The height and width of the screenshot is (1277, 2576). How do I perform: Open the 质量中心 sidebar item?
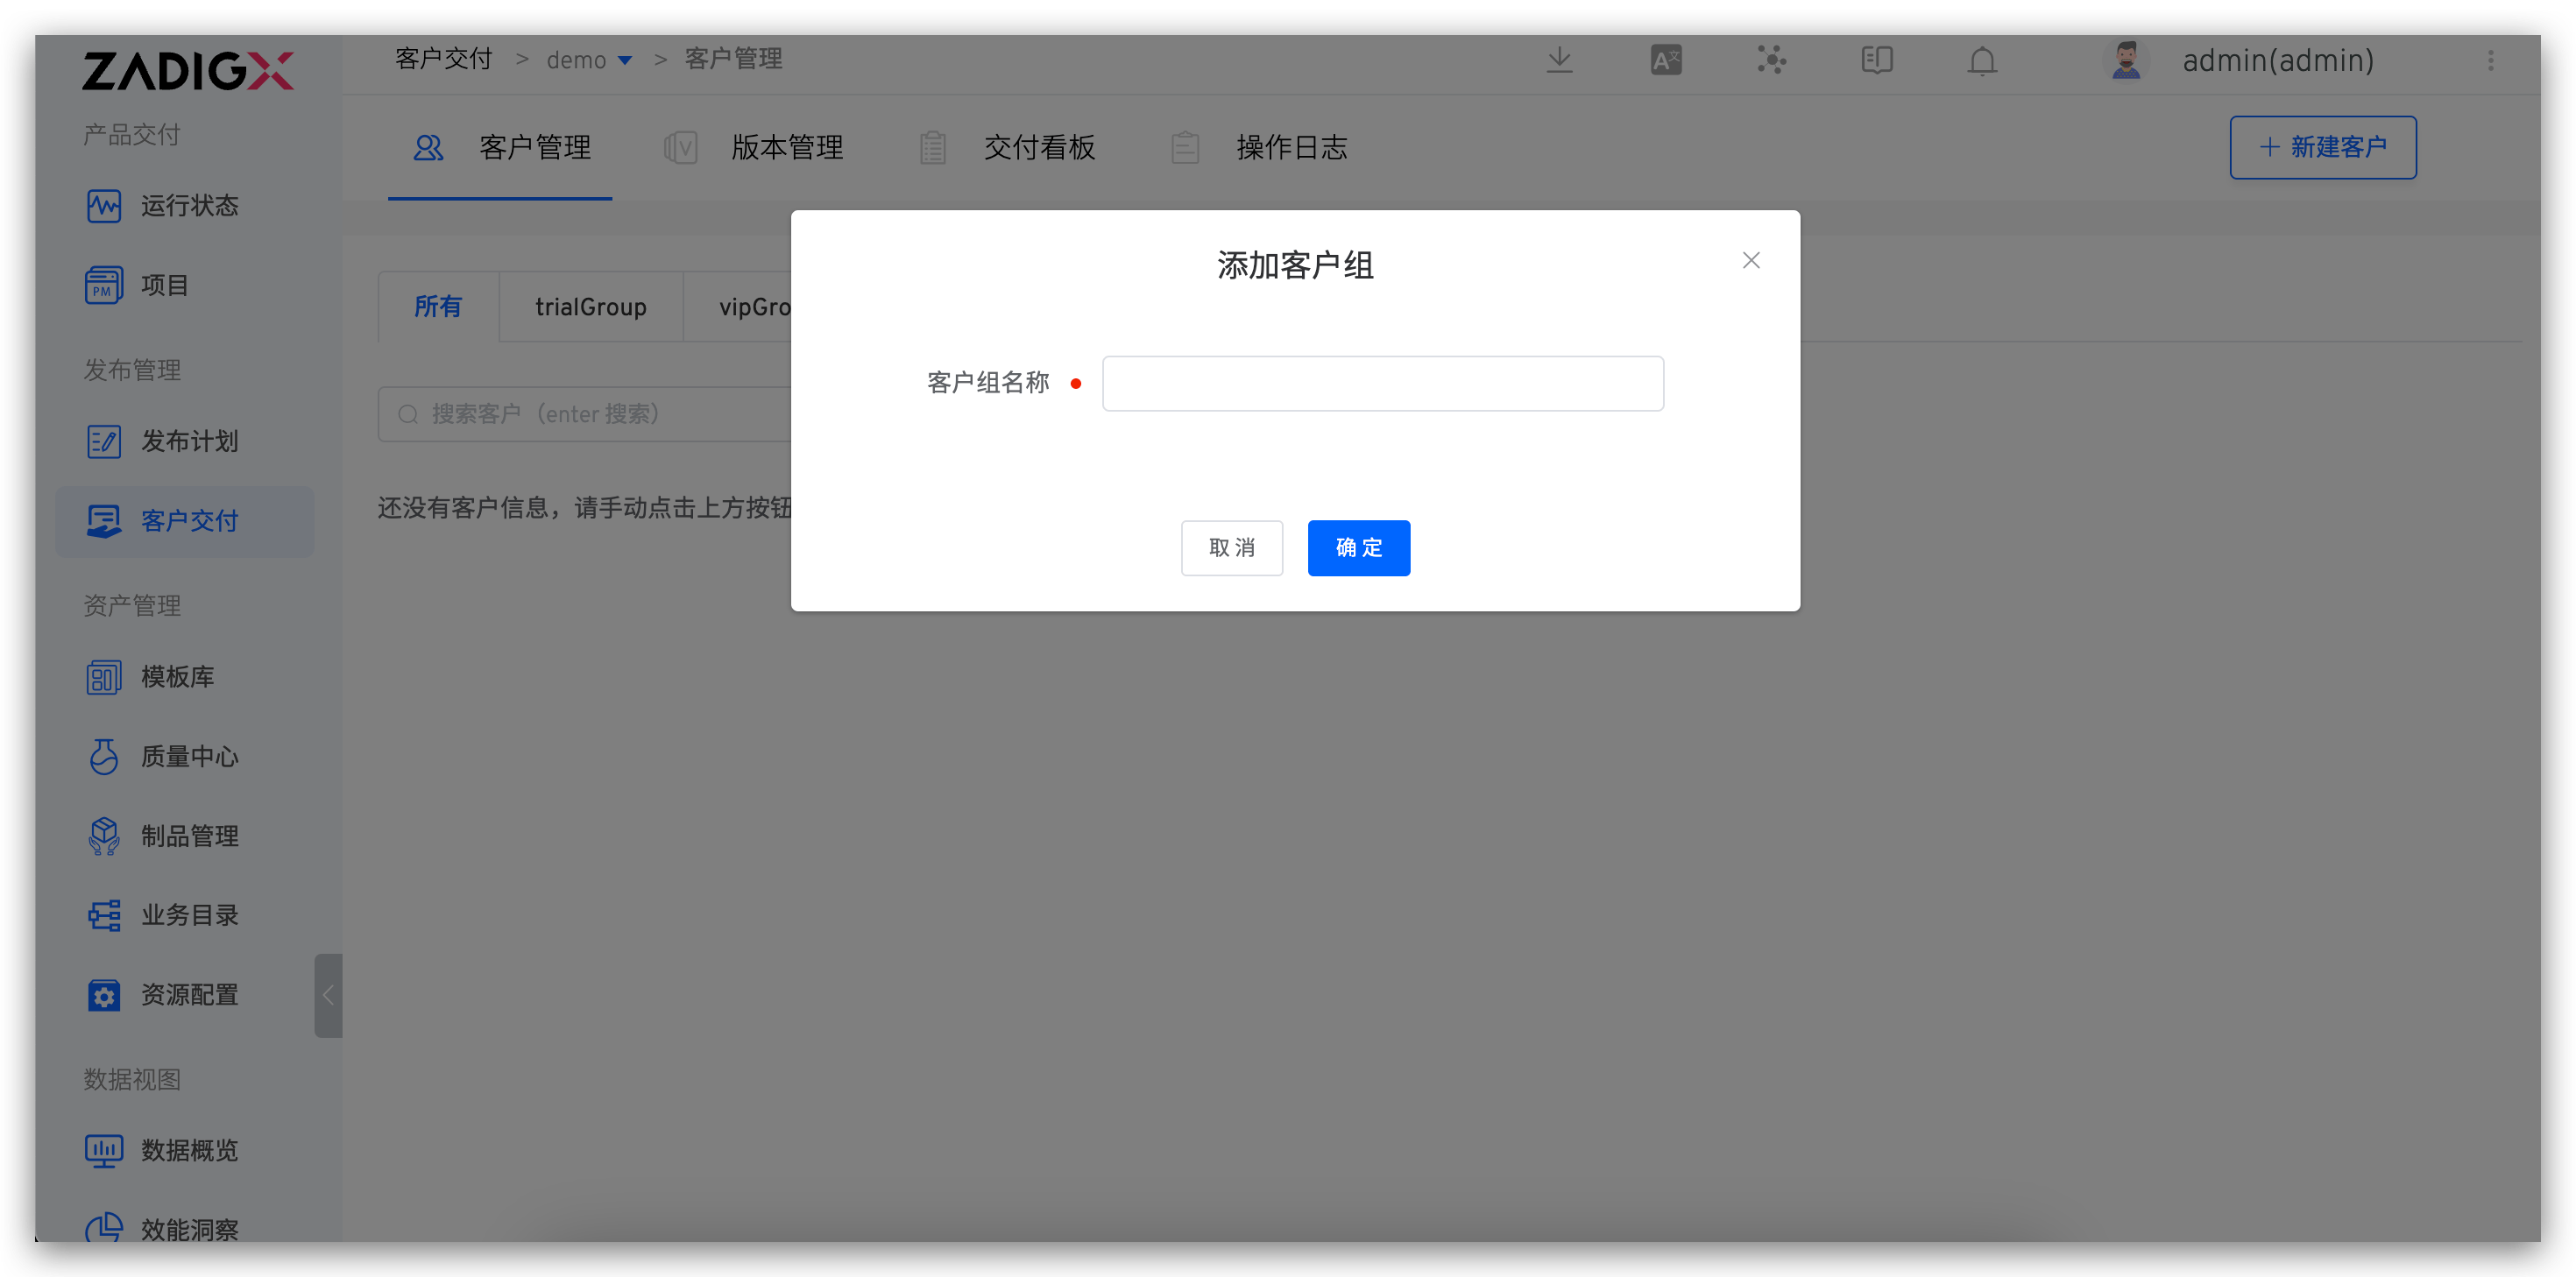(188, 757)
